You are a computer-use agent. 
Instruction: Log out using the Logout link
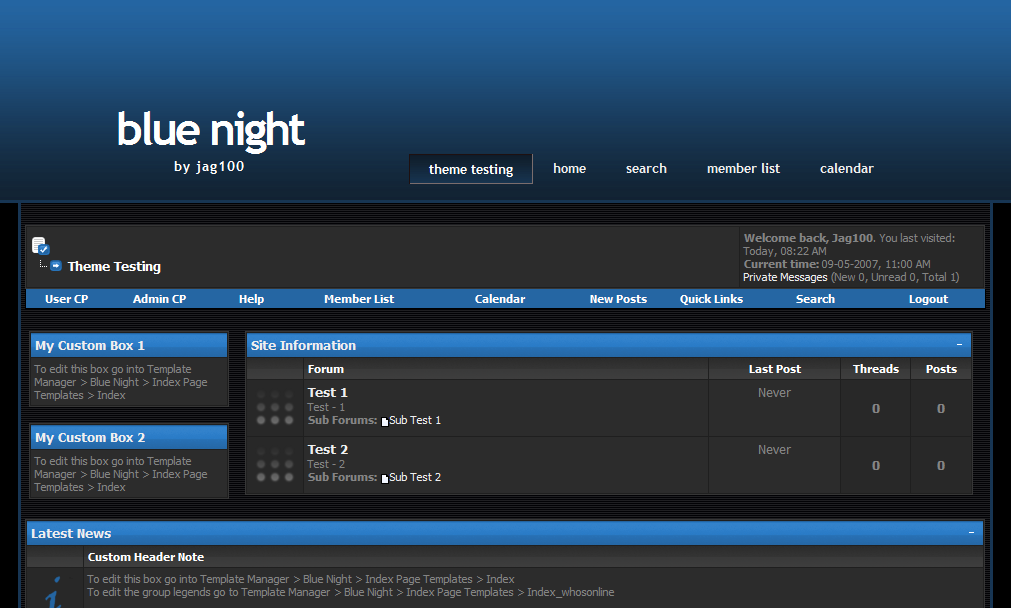pyautogui.click(x=928, y=299)
